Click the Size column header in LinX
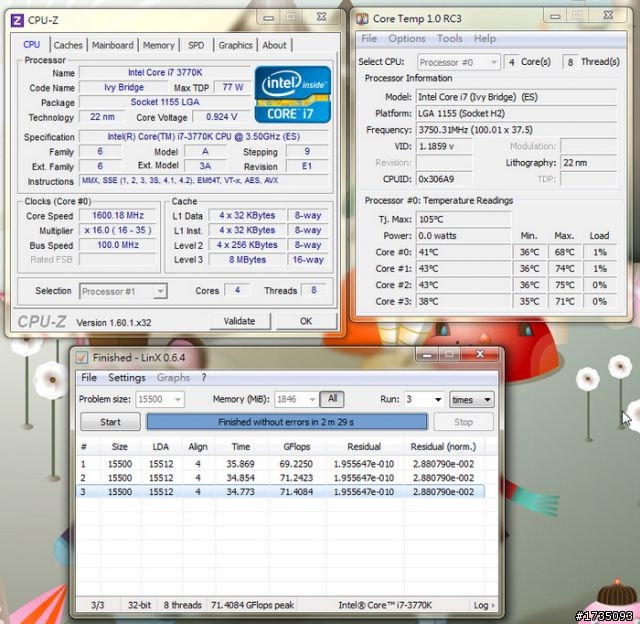Image resolution: width=640 pixels, height=624 pixels. pos(120,447)
